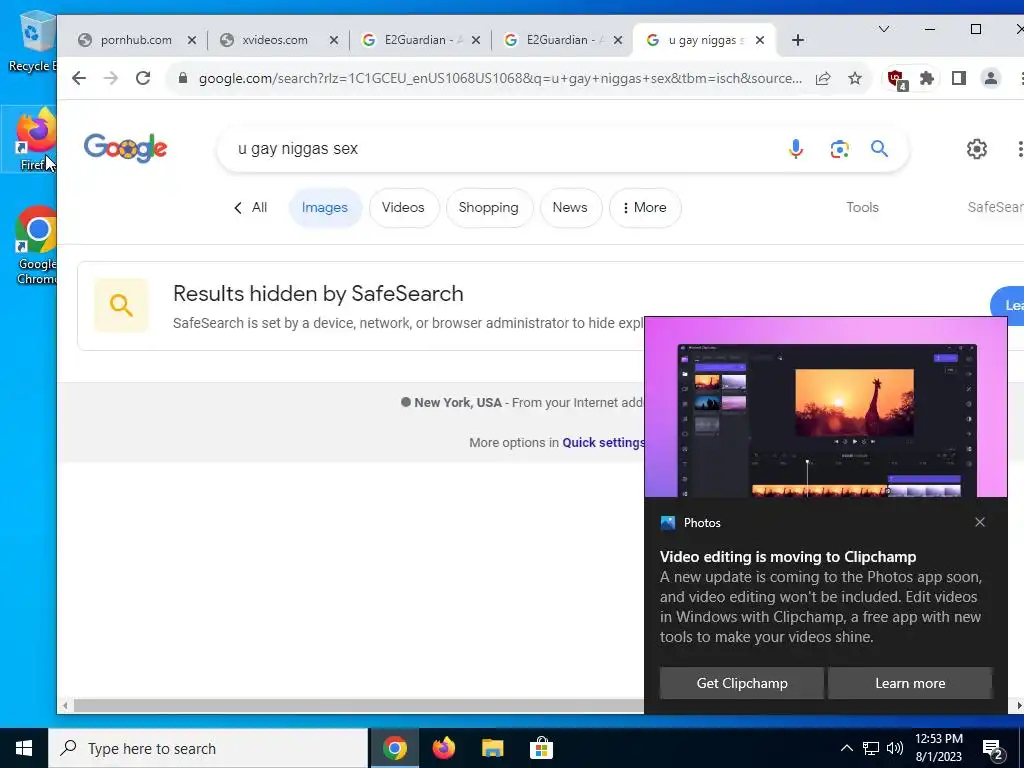
Task: Click the taskbar search box
Action: pyautogui.click(x=208, y=748)
